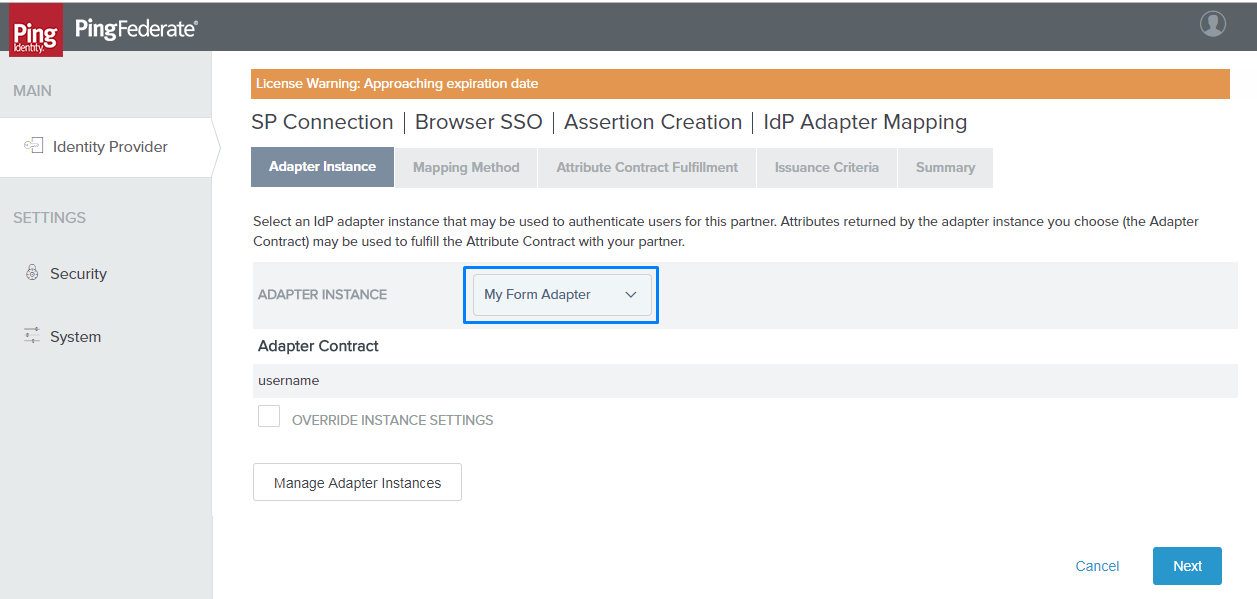This screenshot has height=599, width=1257.
Task: Open the Adapter Instance dropdown
Action: [561, 295]
